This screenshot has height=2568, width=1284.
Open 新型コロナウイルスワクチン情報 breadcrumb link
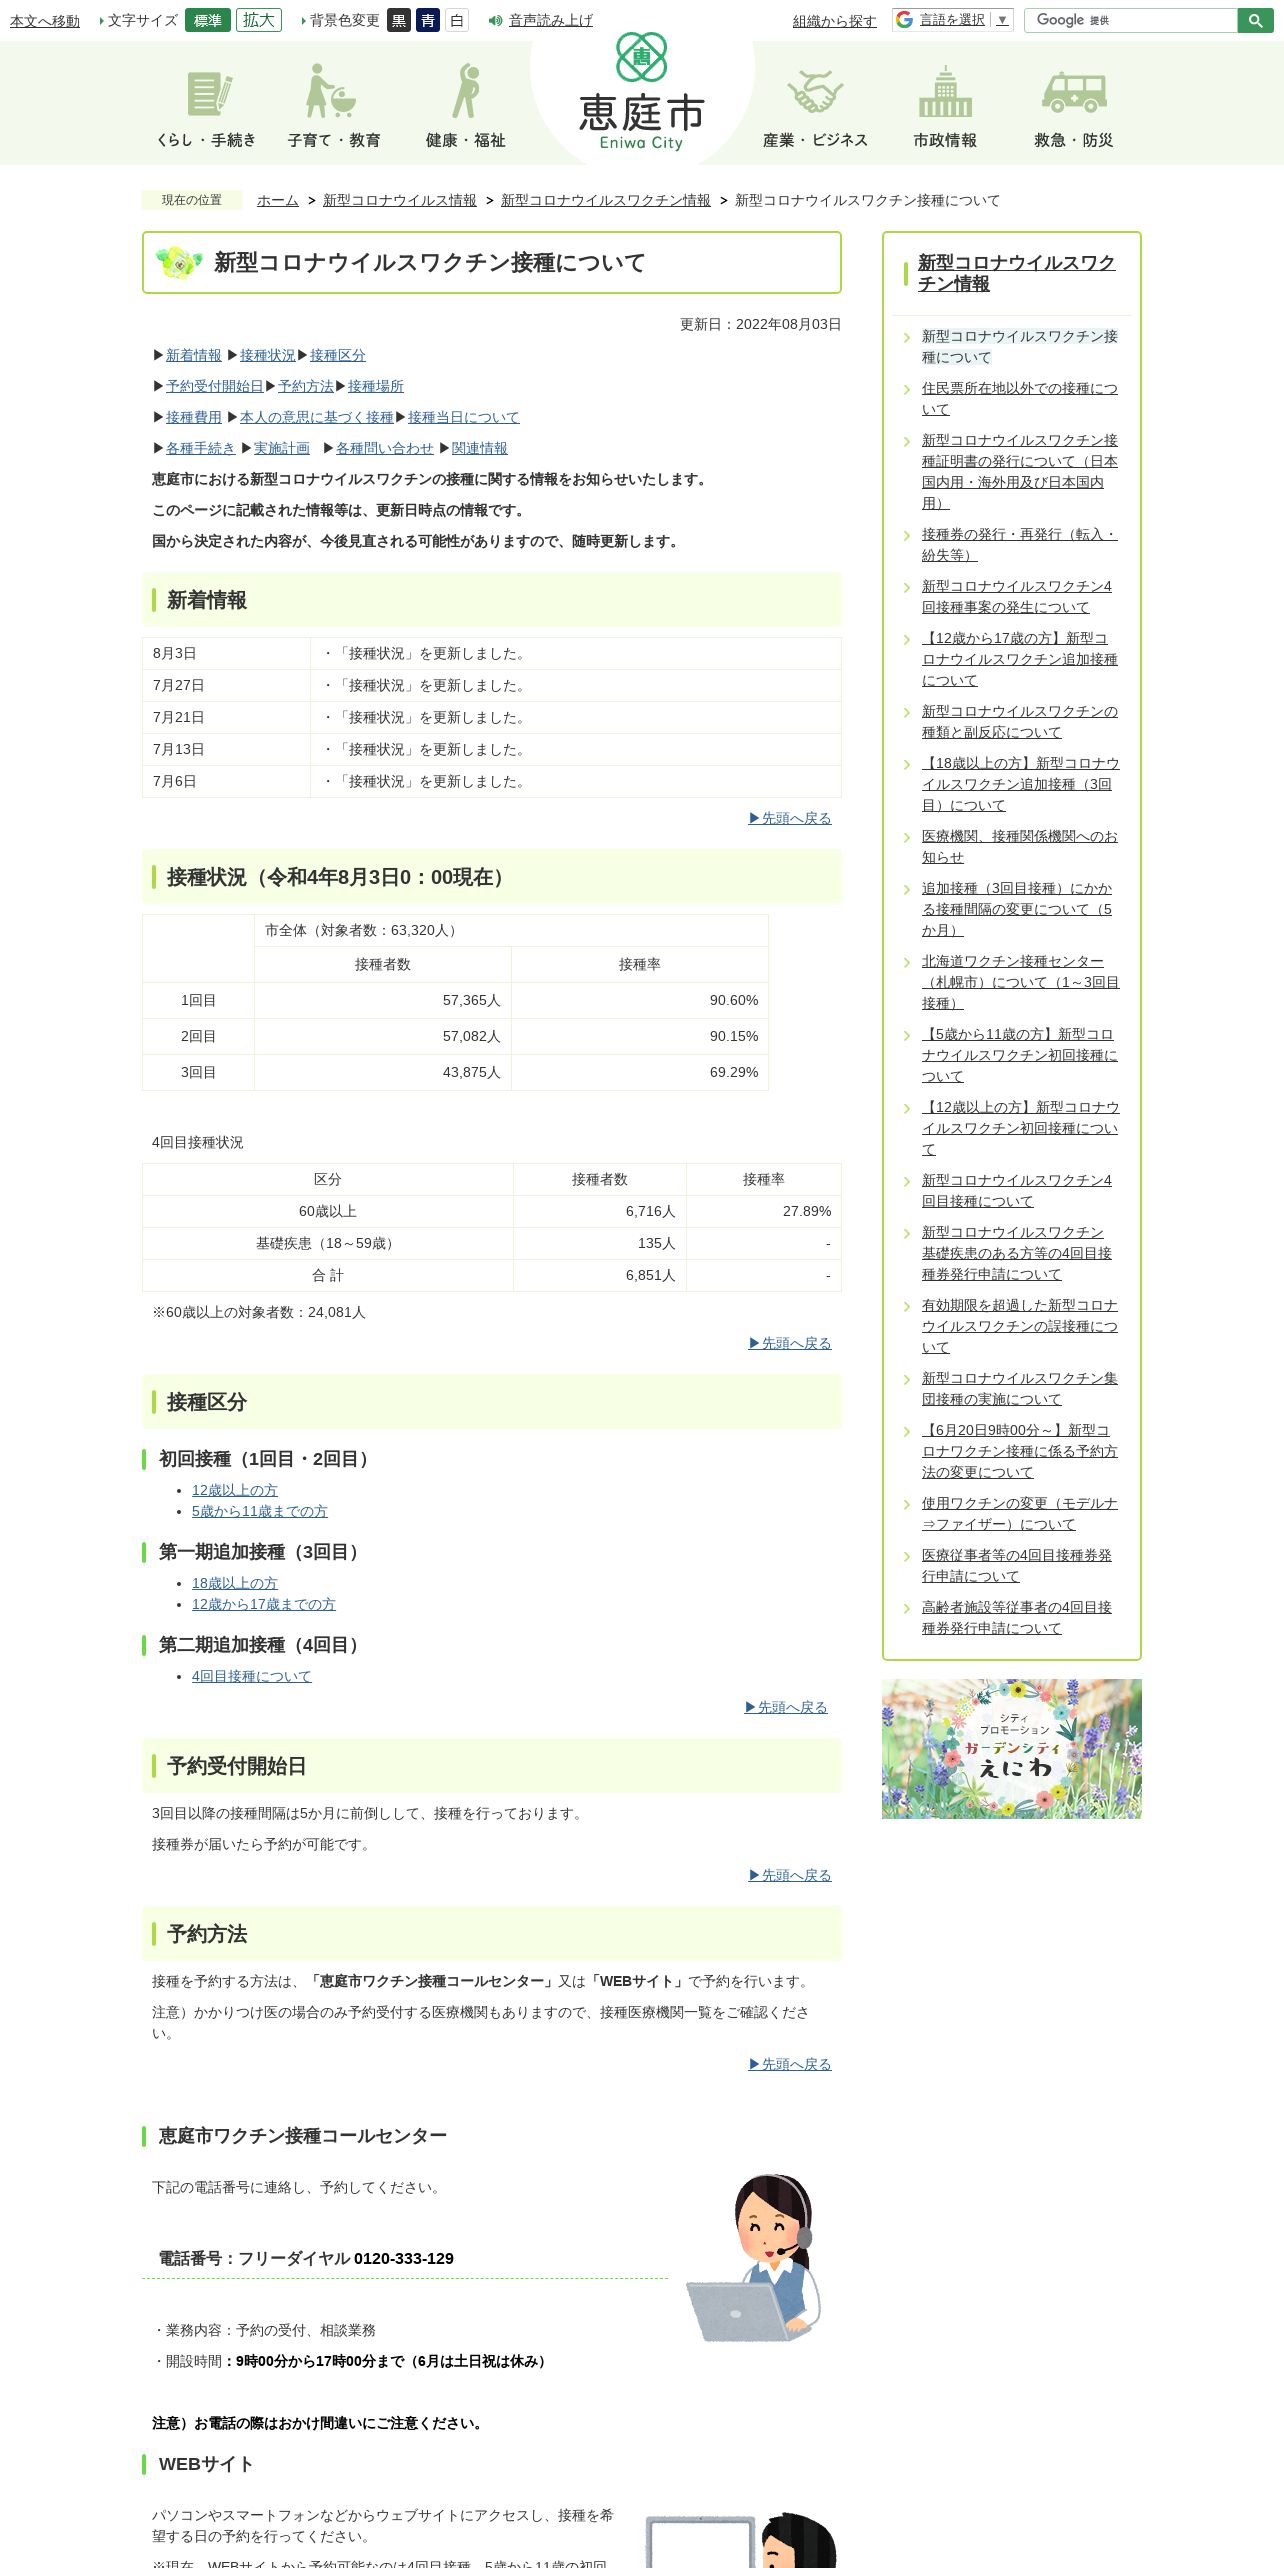[606, 200]
